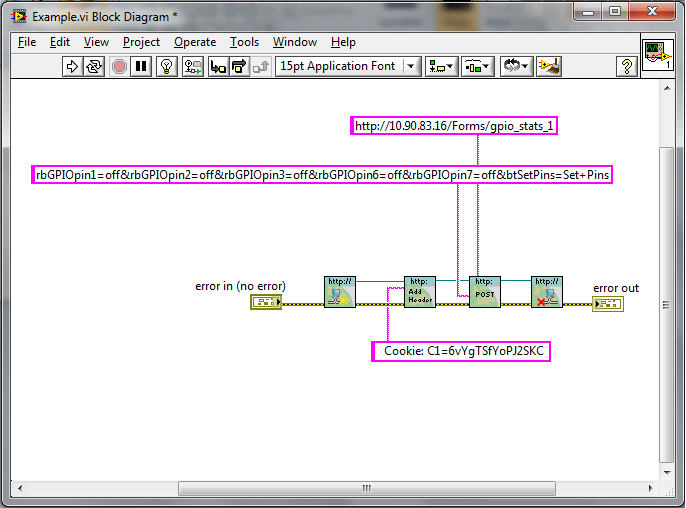Open the Align Objects dropdown
The width and height of the screenshot is (686, 508).
(x=442, y=67)
